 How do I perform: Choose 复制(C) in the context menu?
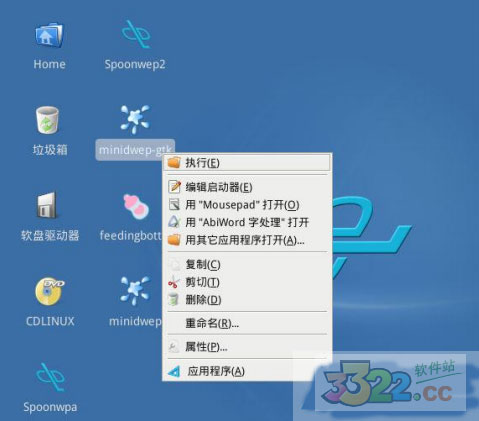(x=247, y=265)
